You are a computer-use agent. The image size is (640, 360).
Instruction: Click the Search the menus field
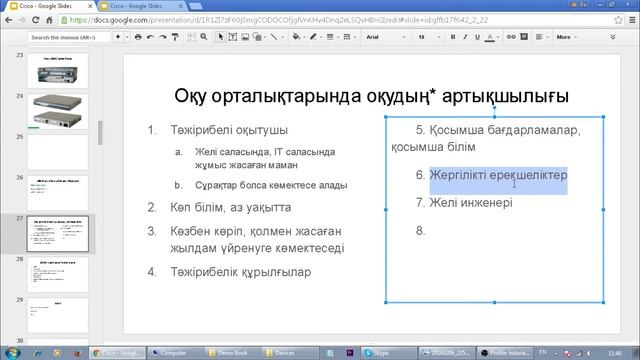point(69,37)
